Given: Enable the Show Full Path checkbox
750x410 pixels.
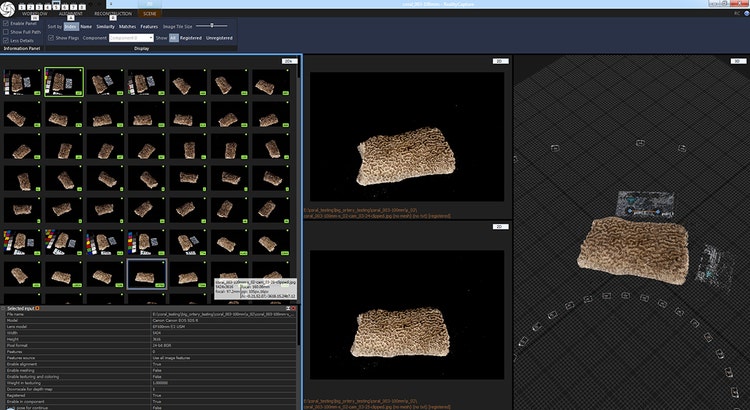Looking at the screenshot, I should [6, 30].
